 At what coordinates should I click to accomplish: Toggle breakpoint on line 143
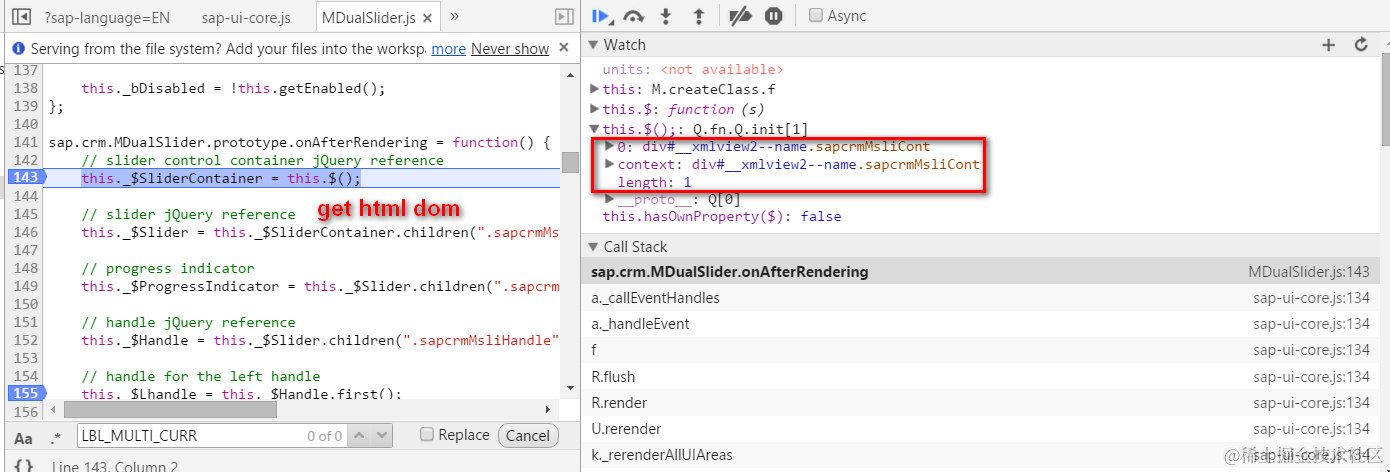[x=24, y=178]
